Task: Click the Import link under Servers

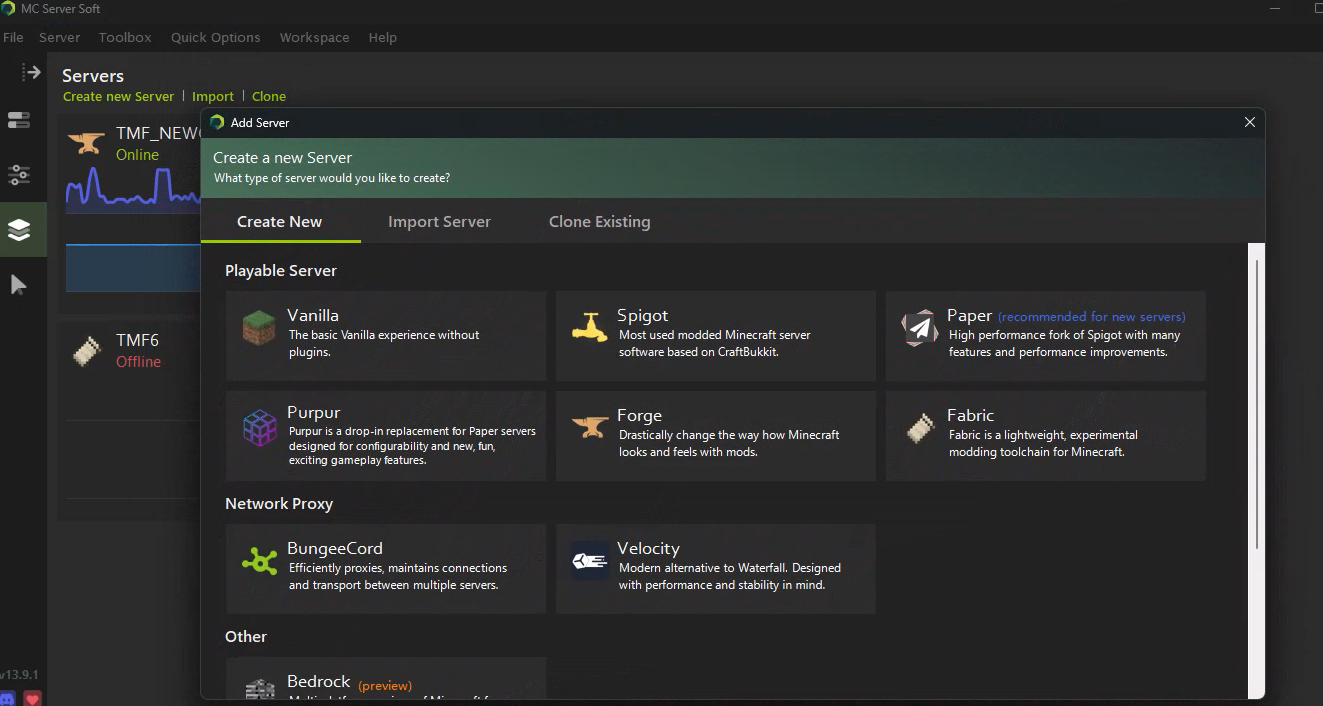Action: (x=212, y=96)
